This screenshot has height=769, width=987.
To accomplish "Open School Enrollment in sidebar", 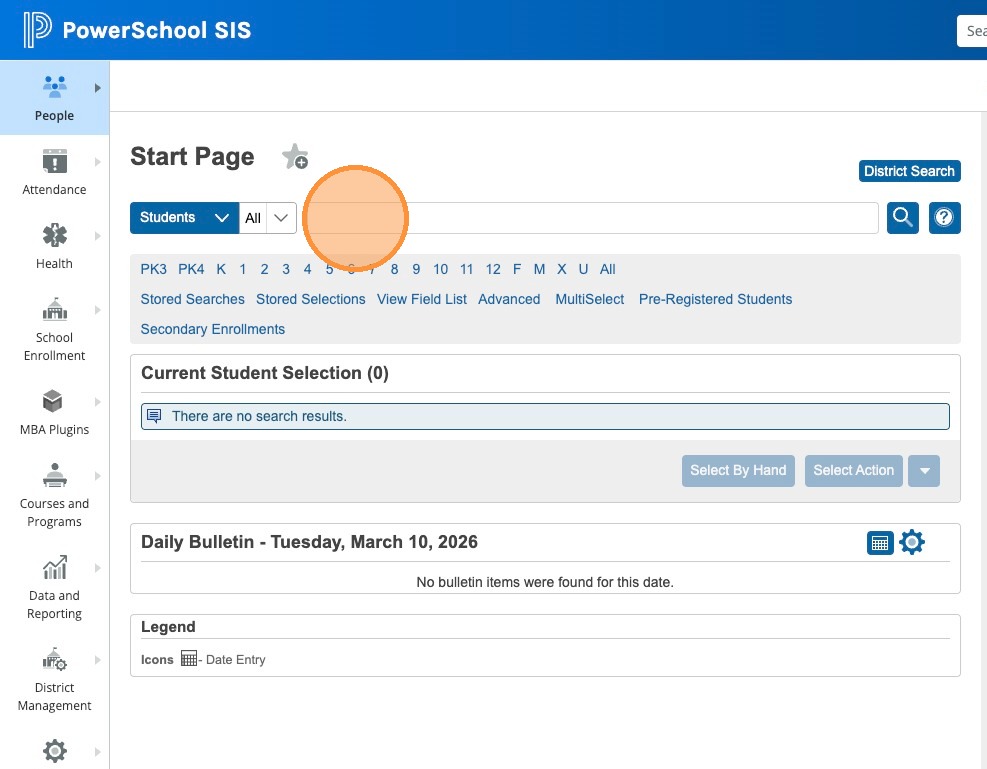I will tap(54, 328).
